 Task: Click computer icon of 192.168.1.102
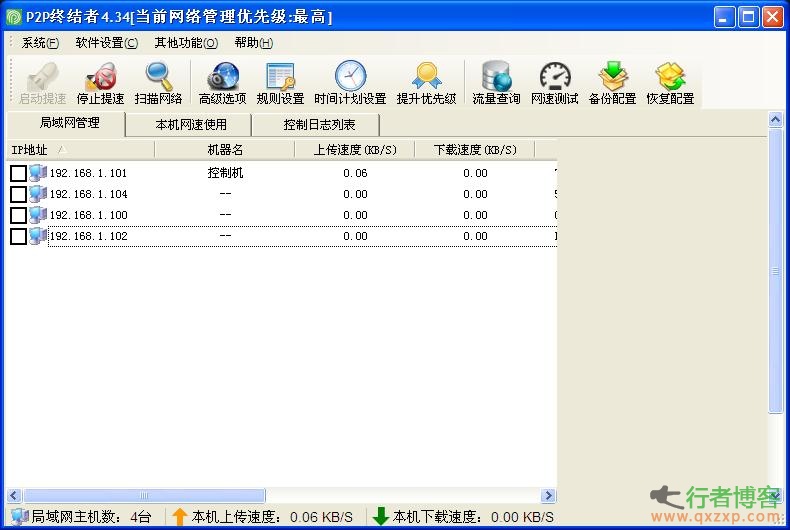[38, 236]
